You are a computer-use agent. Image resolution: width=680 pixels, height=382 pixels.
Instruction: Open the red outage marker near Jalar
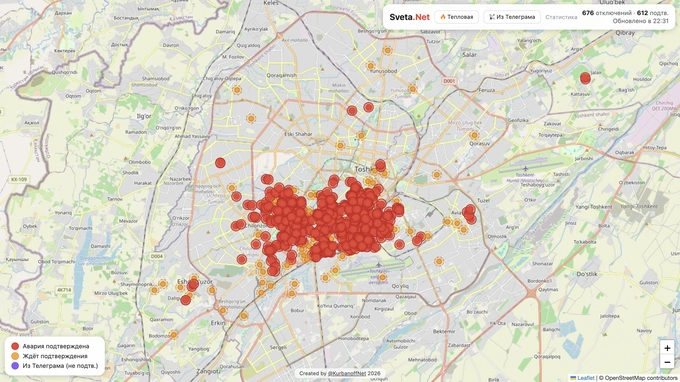[585, 78]
